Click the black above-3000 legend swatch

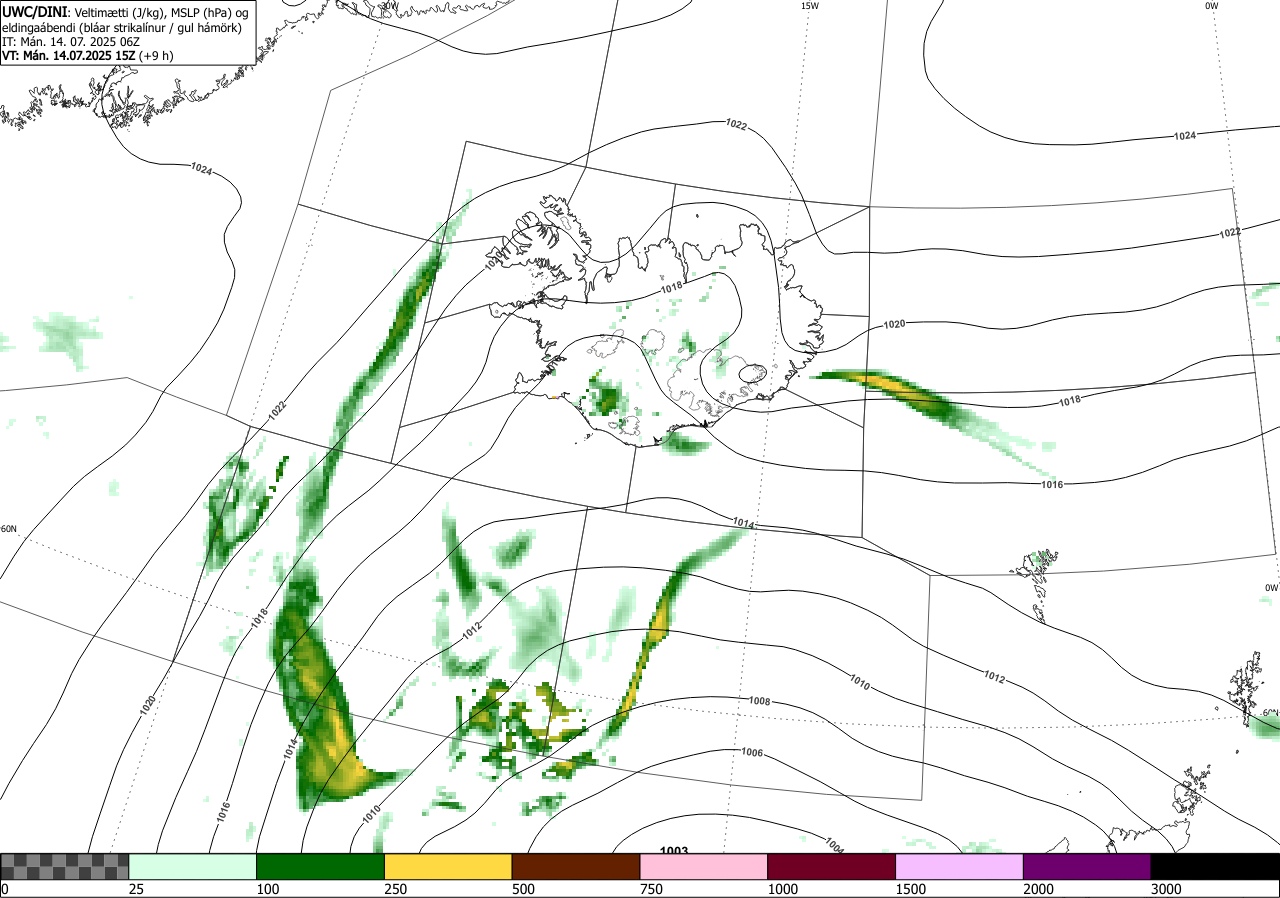(1215, 866)
